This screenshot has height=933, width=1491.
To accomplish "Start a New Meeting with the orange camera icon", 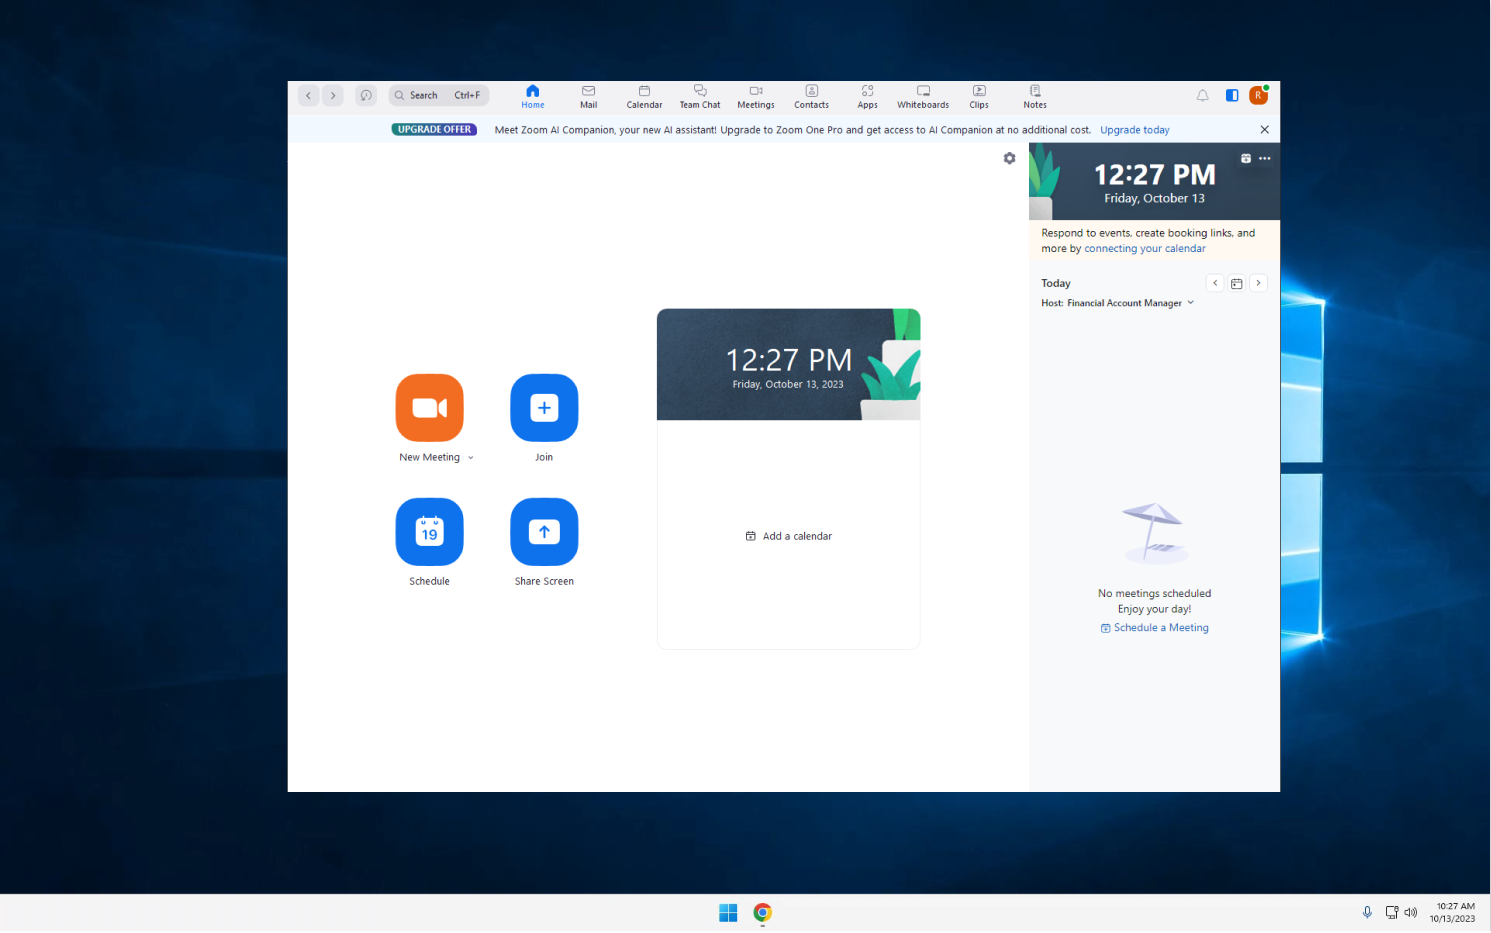I will coord(429,408).
